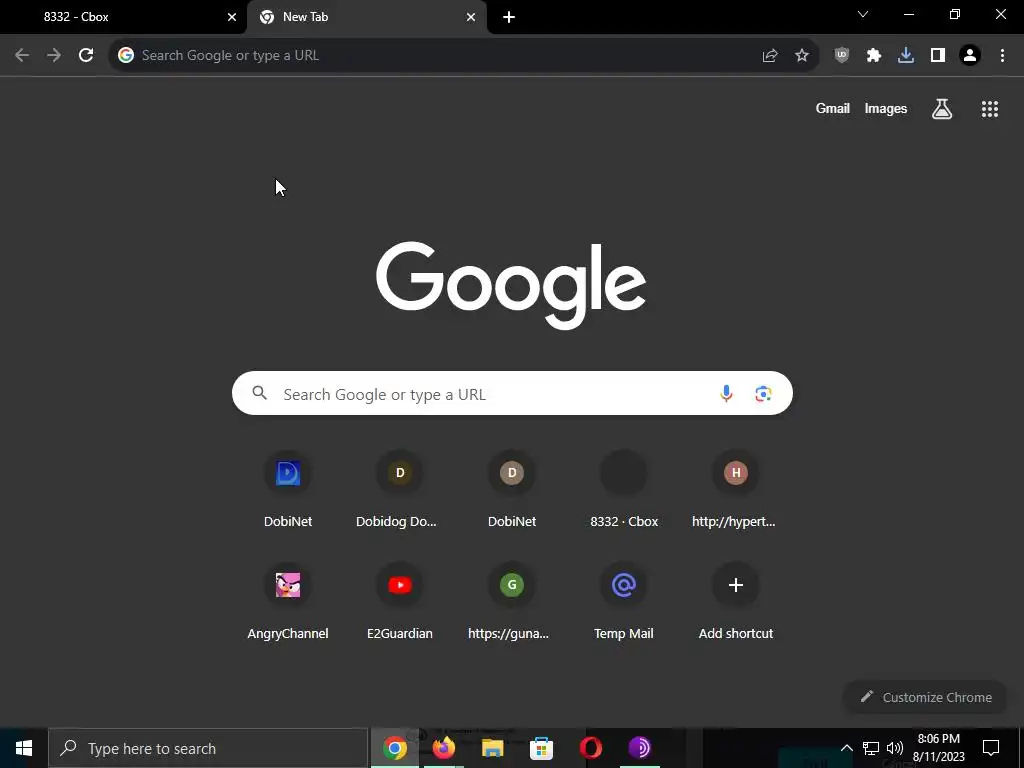Viewport: 1024px width, 768px height.
Task: Open the Temp Mail shortcut
Action: [624, 602]
